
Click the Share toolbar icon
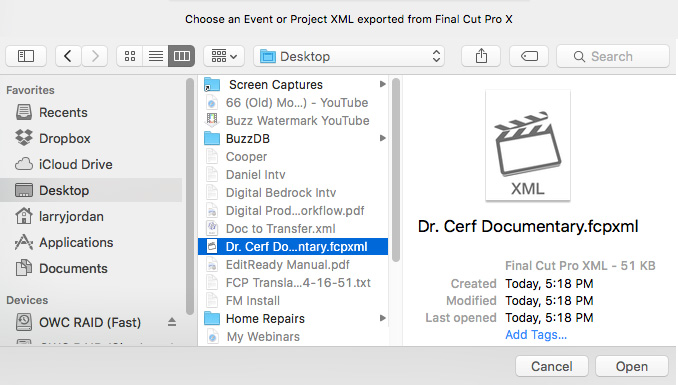(x=481, y=56)
